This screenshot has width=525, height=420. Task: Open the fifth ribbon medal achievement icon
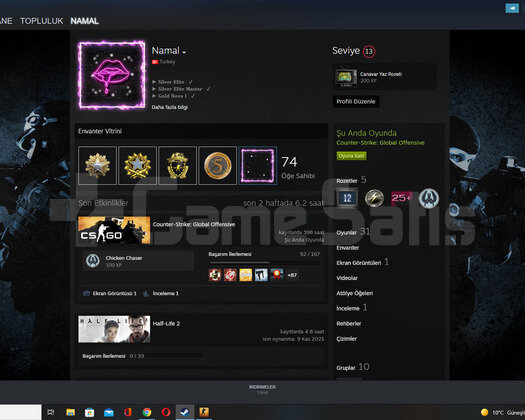pyautogui.click(x=277, y=275)
